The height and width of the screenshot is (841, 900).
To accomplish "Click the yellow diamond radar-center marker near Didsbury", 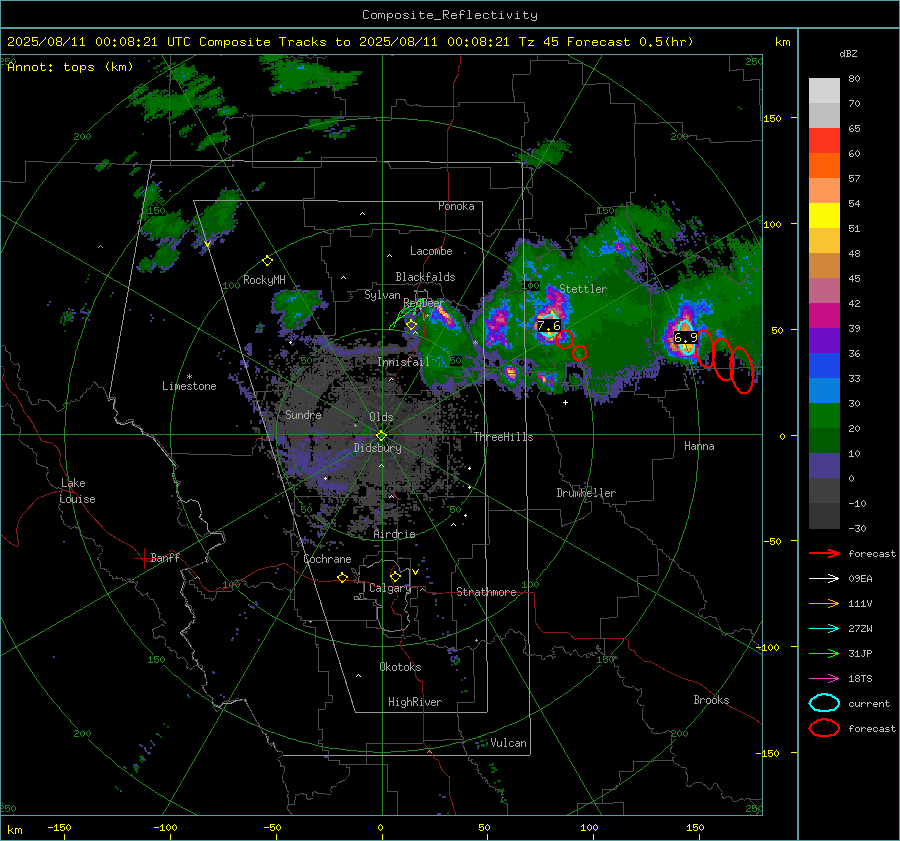I will pyautogui.click(x=381, y=436).
